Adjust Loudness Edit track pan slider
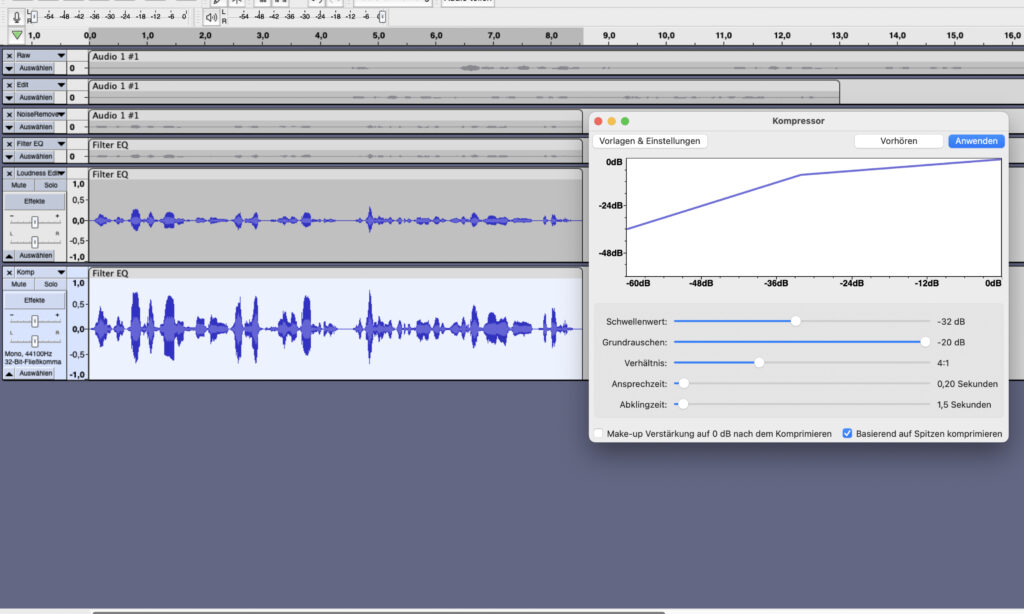 pos(35,242)
